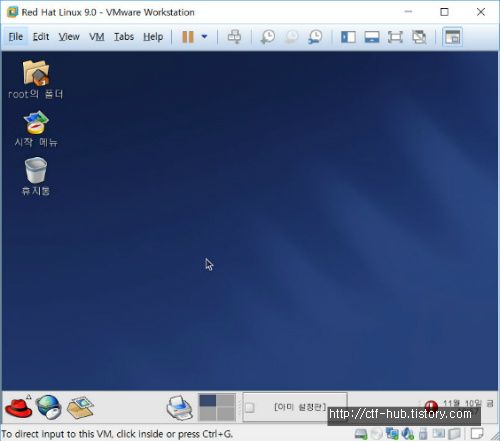This screenshot has width=500, height=441.
Task: Click the red update alert notification icon
Action: tap(431, 406)
